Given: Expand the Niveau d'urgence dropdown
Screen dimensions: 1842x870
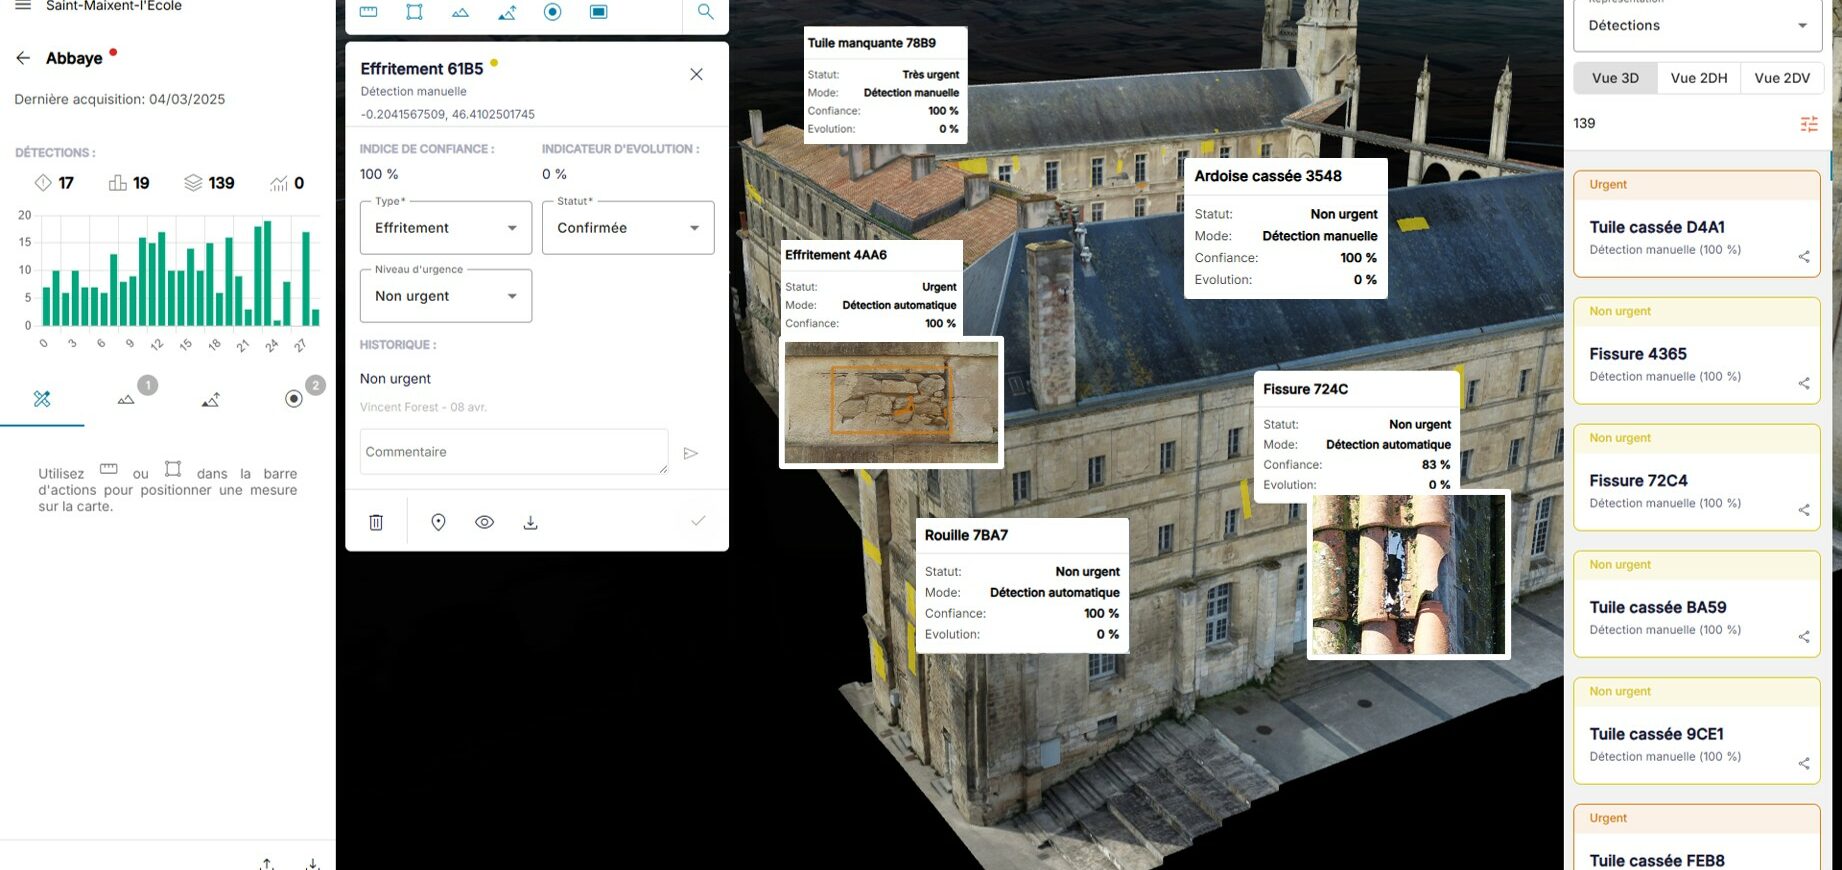Looking at the screenshot, I should (x=445, y=296).
